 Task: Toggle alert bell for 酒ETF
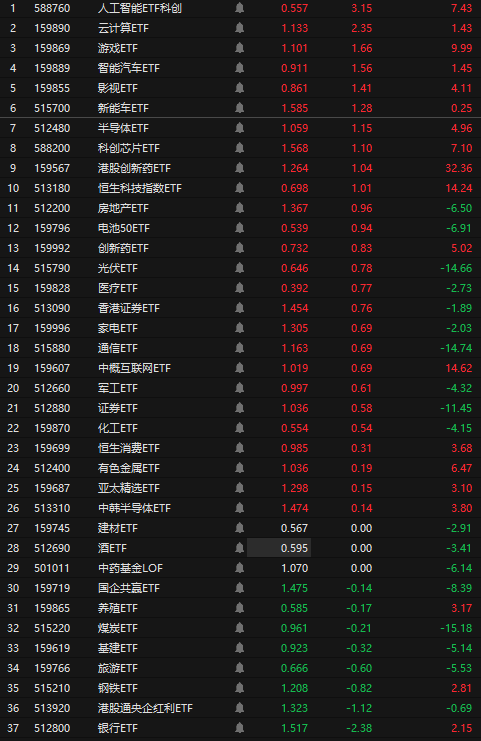tap(240, 548)
